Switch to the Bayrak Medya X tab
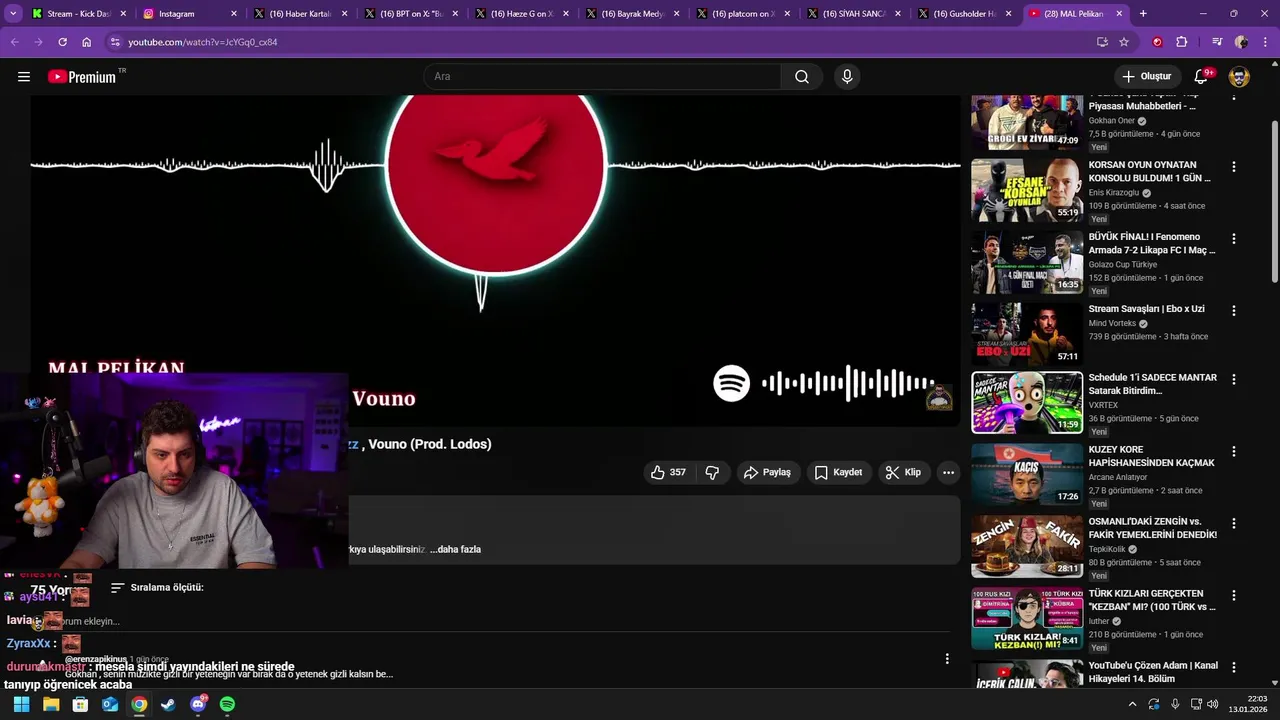 [x=632, y=14]
